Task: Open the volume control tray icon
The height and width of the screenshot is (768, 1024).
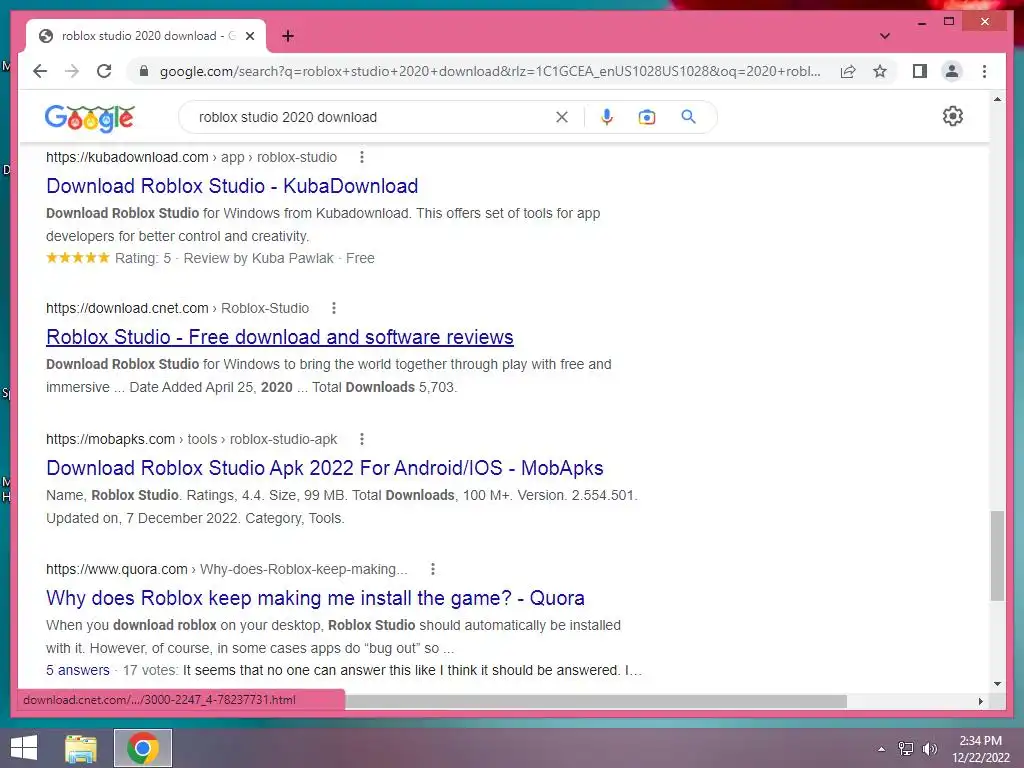Action: (930, 749)
